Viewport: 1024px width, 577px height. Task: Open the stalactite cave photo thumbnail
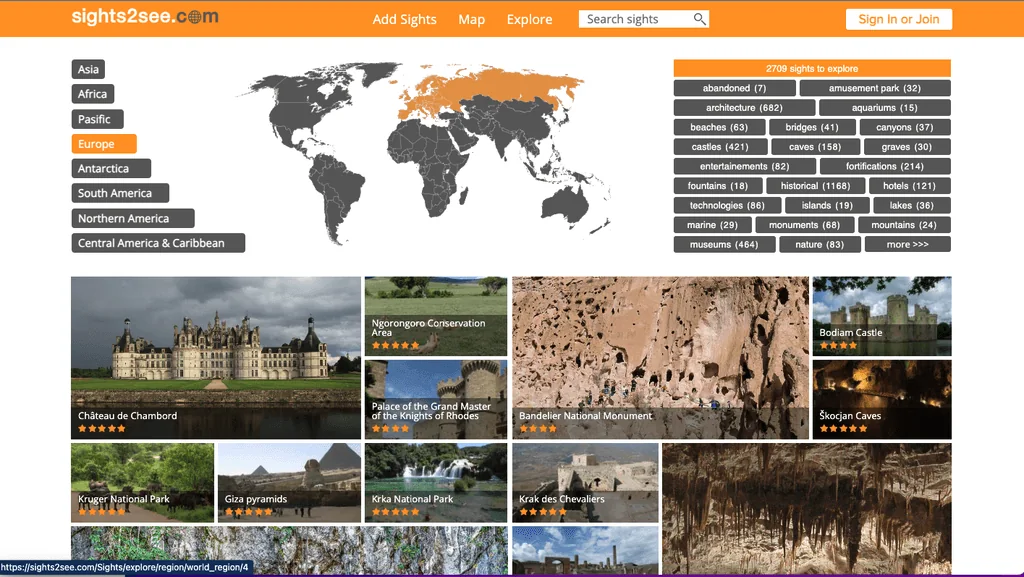coord(807,509)
